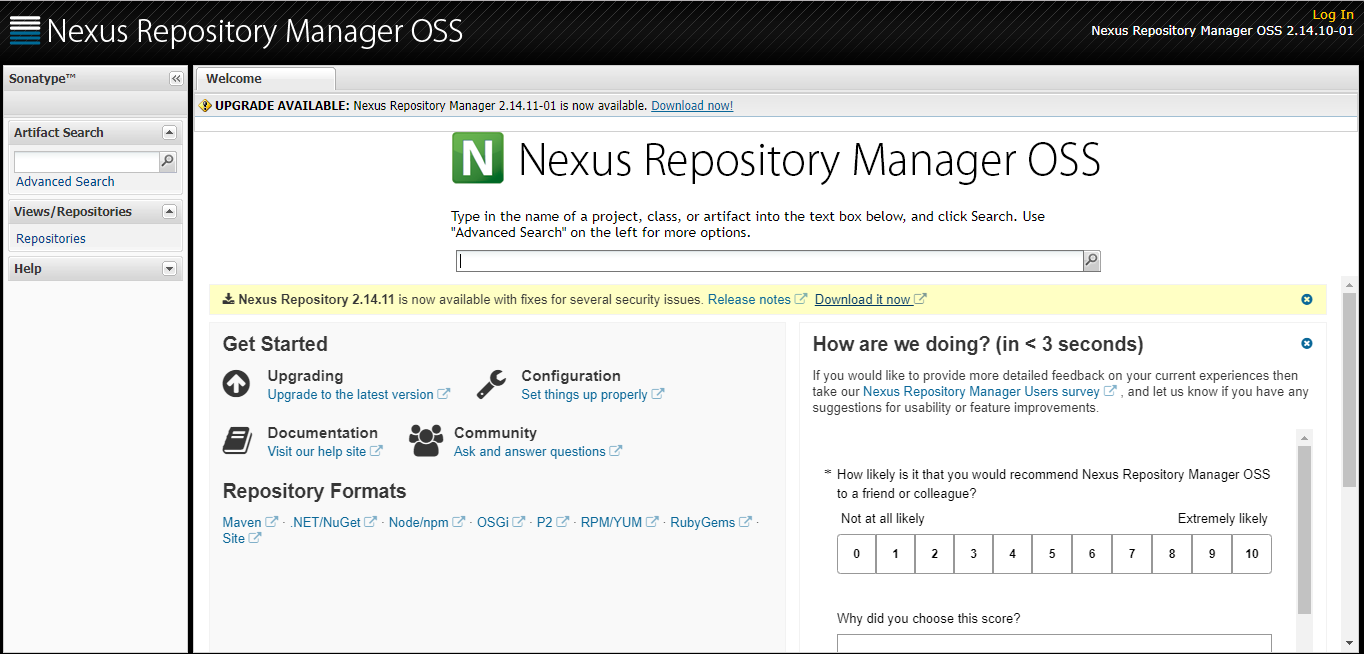Select score 9 in the survey
1364x654 pixels.
(1212, 554)
